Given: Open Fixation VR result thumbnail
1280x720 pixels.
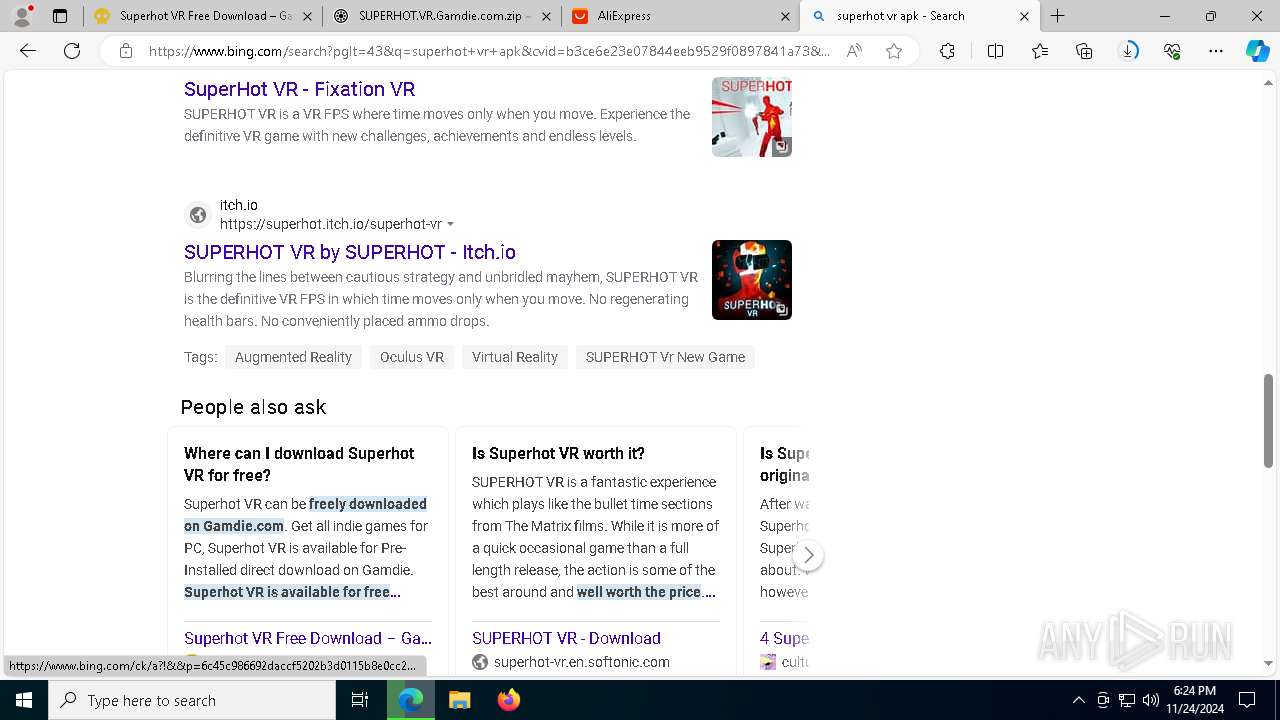Looking at the screenshot, I should pyautogui.click(x=752, y=117).
